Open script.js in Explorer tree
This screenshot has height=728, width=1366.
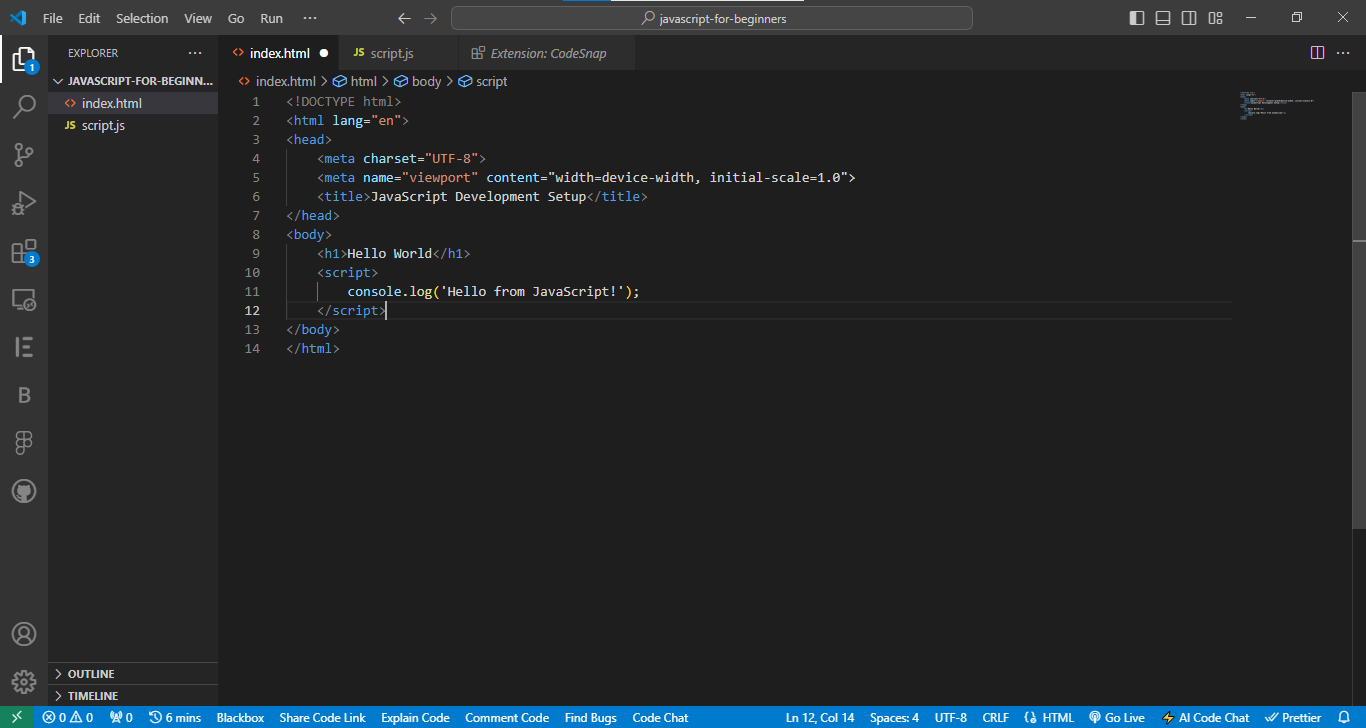(x=133, y=125)
